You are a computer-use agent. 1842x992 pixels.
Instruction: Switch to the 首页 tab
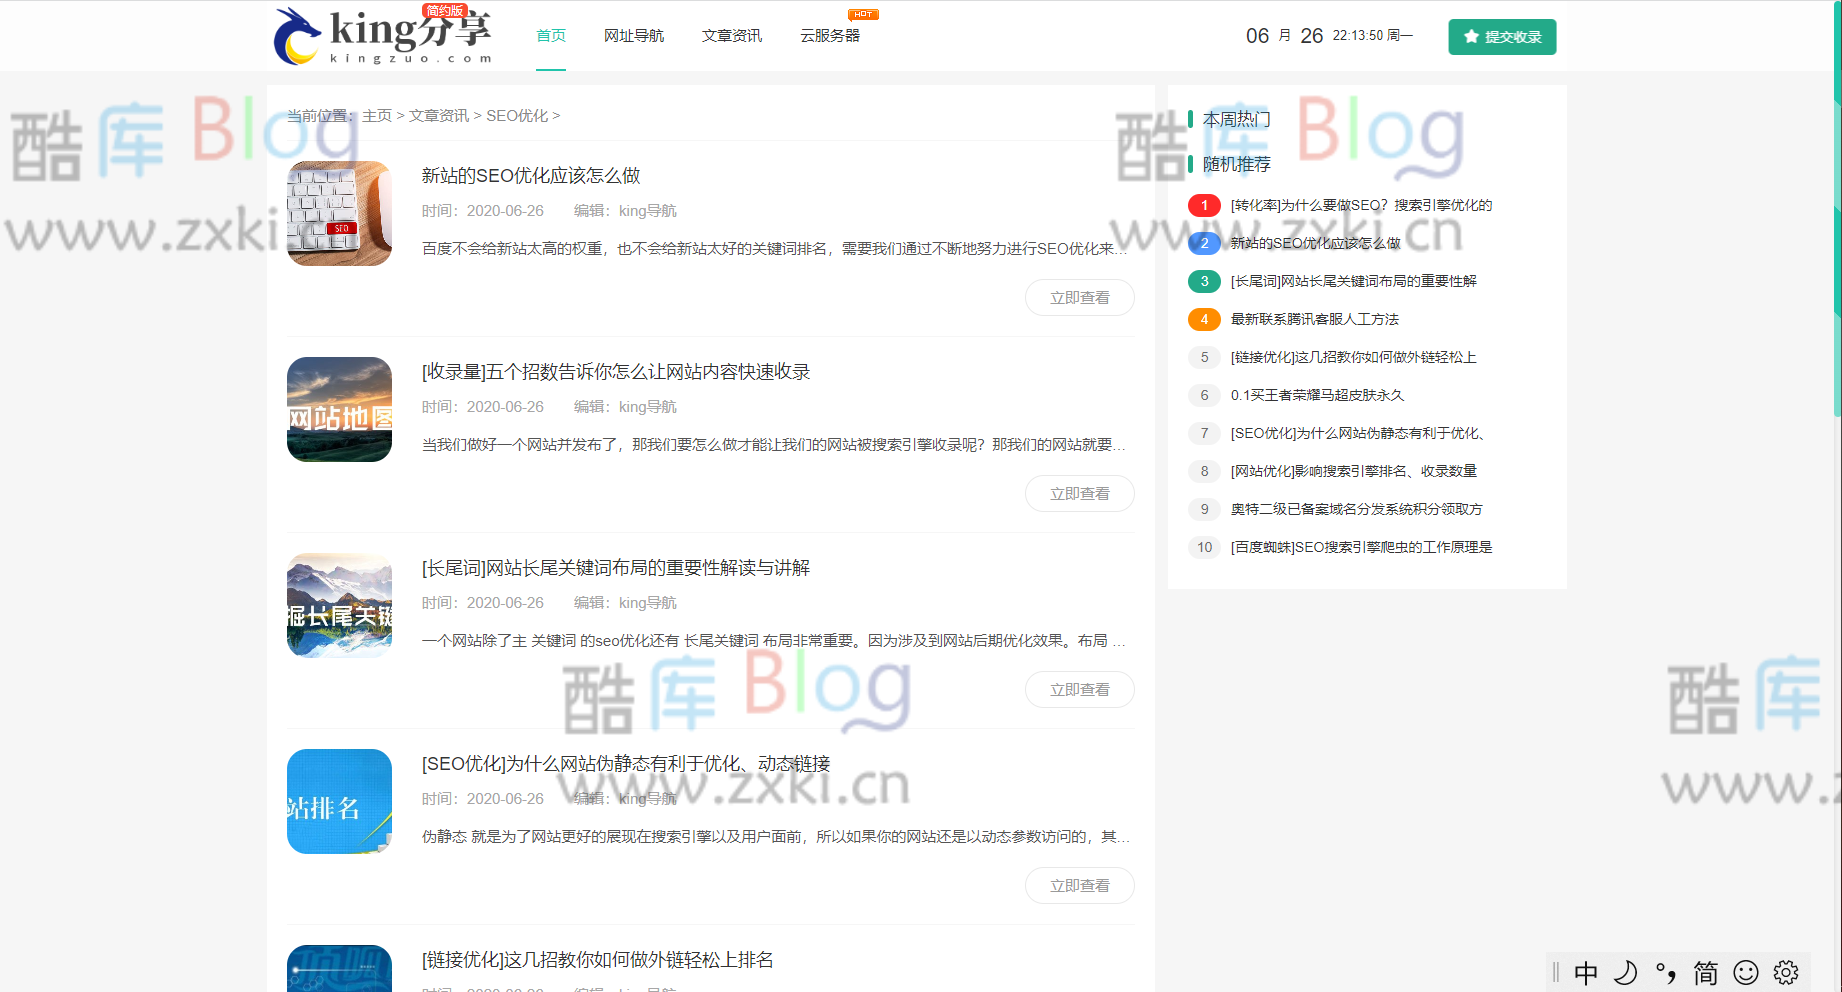coord(550,36)
